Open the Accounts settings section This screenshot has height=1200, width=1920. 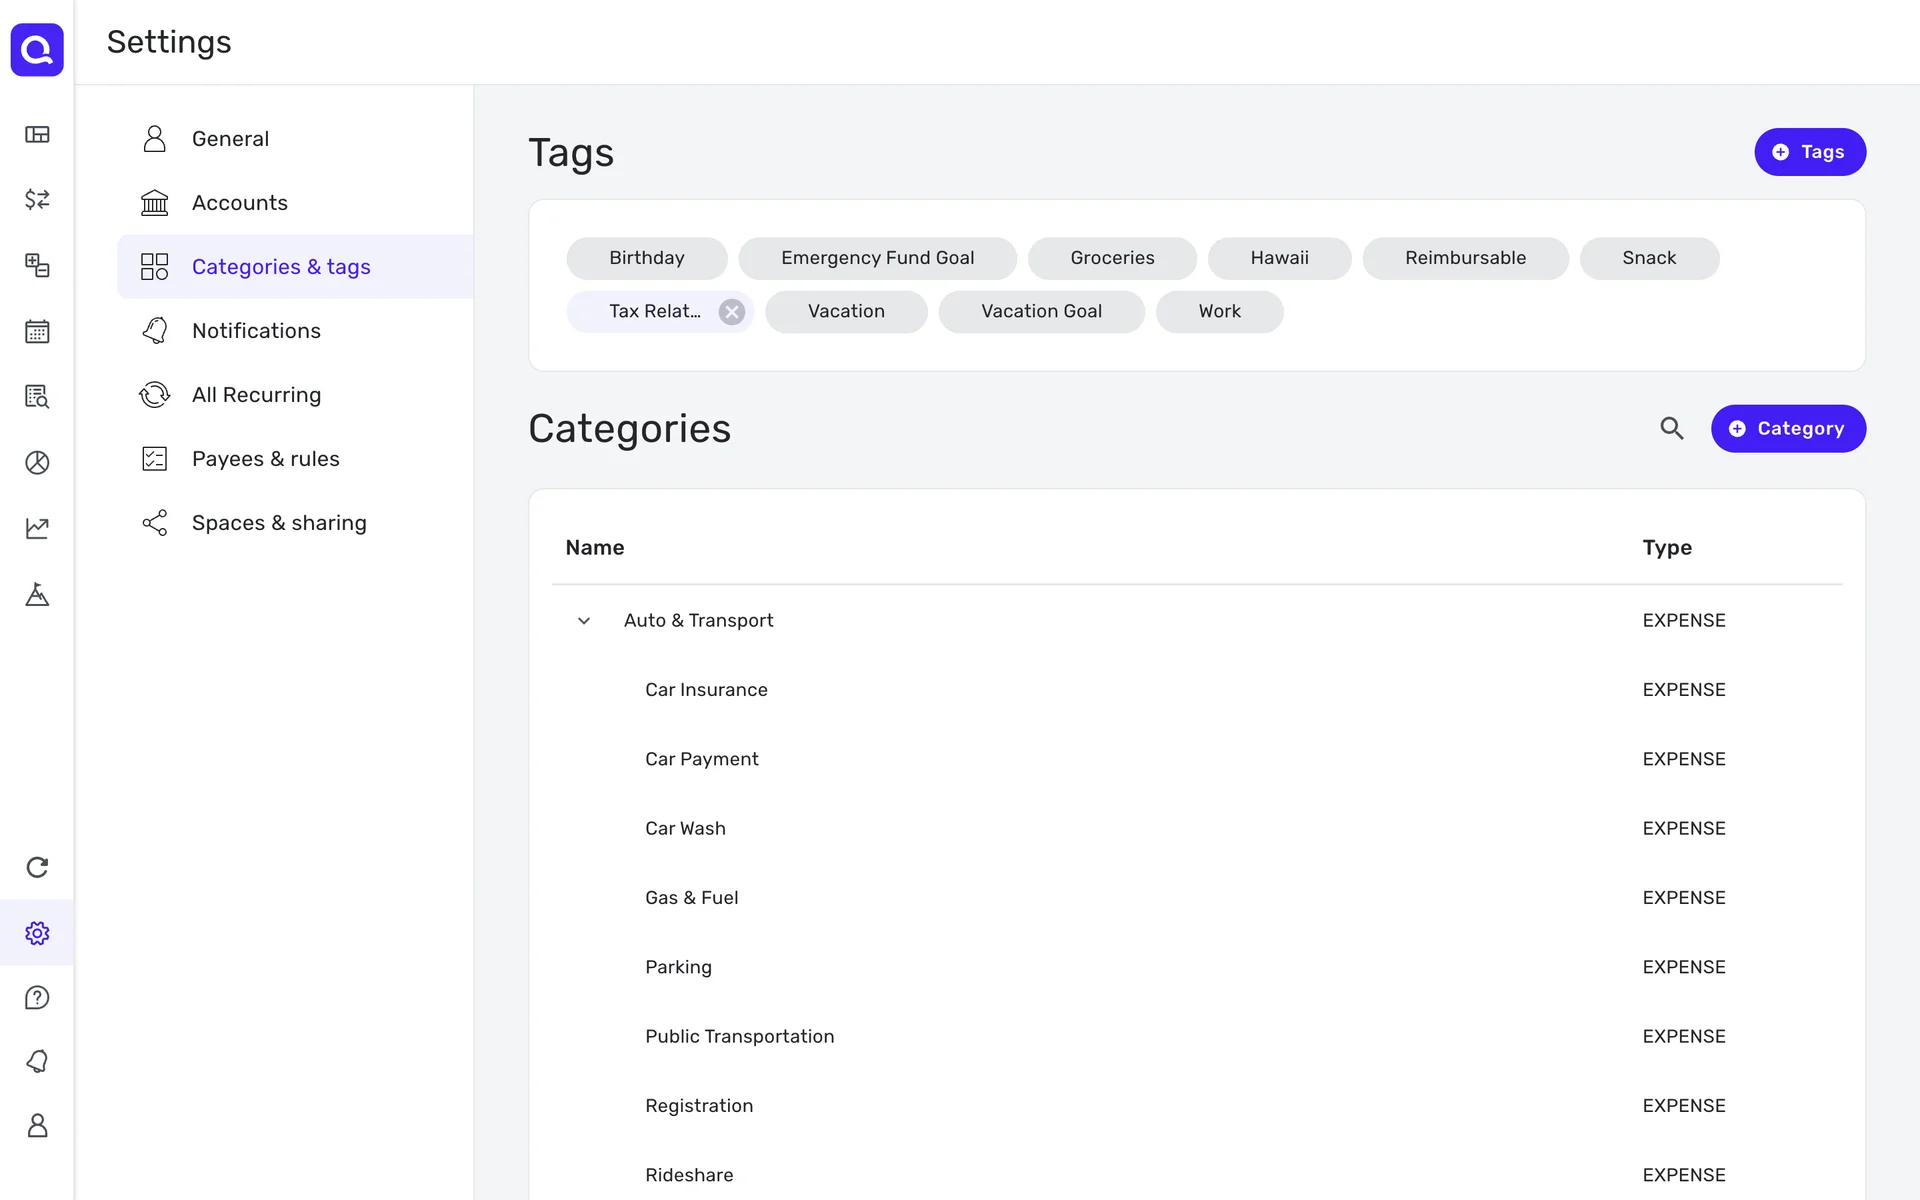point(239,203)
